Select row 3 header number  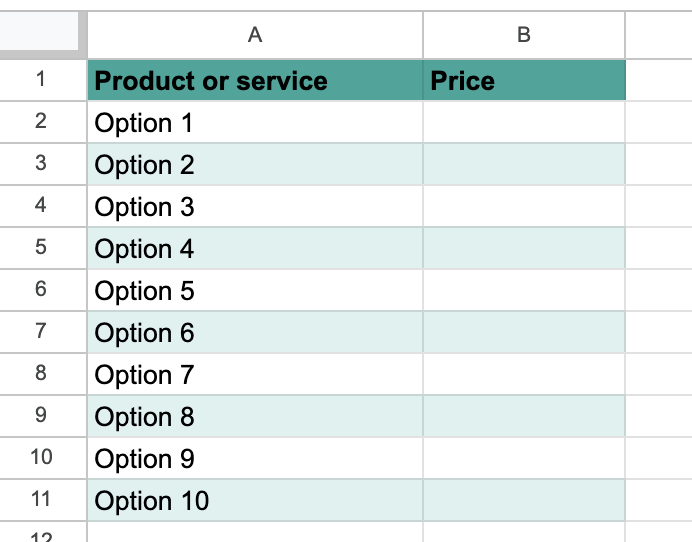(41, 164)
